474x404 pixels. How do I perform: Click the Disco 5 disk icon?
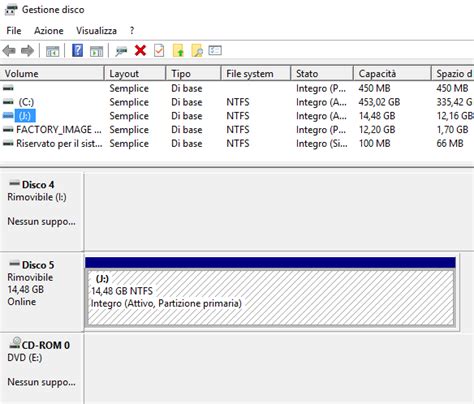14,264
